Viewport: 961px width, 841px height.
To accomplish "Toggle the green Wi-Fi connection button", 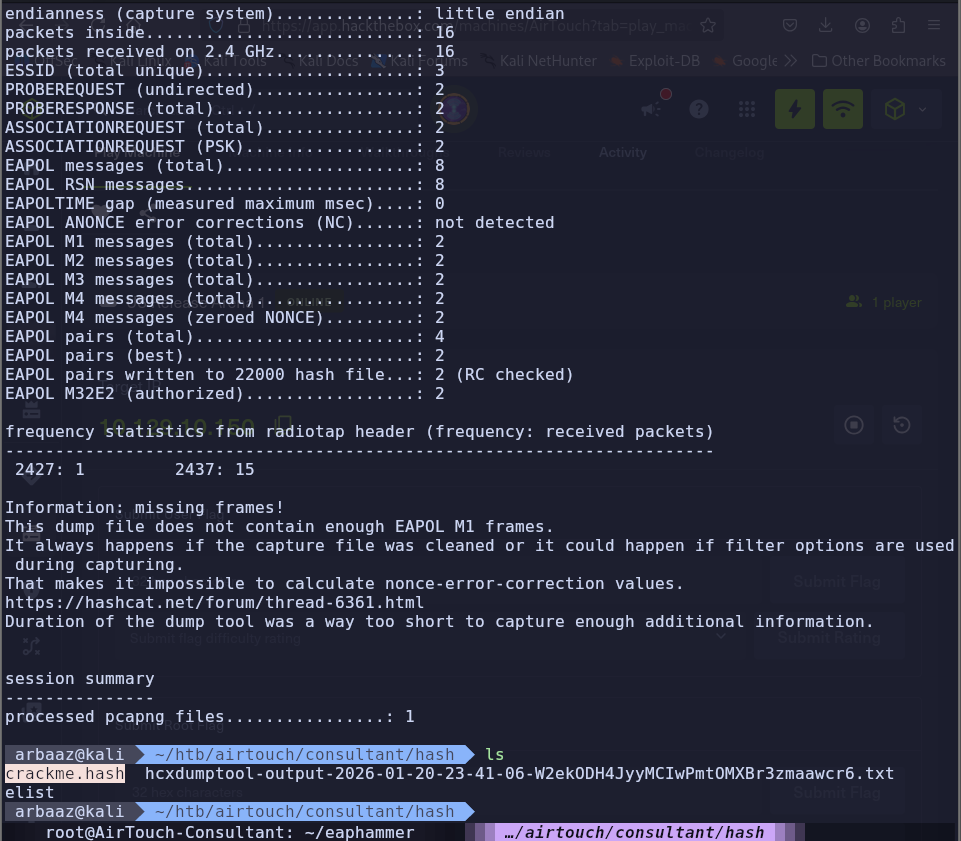I will click(x=843, y=109).
